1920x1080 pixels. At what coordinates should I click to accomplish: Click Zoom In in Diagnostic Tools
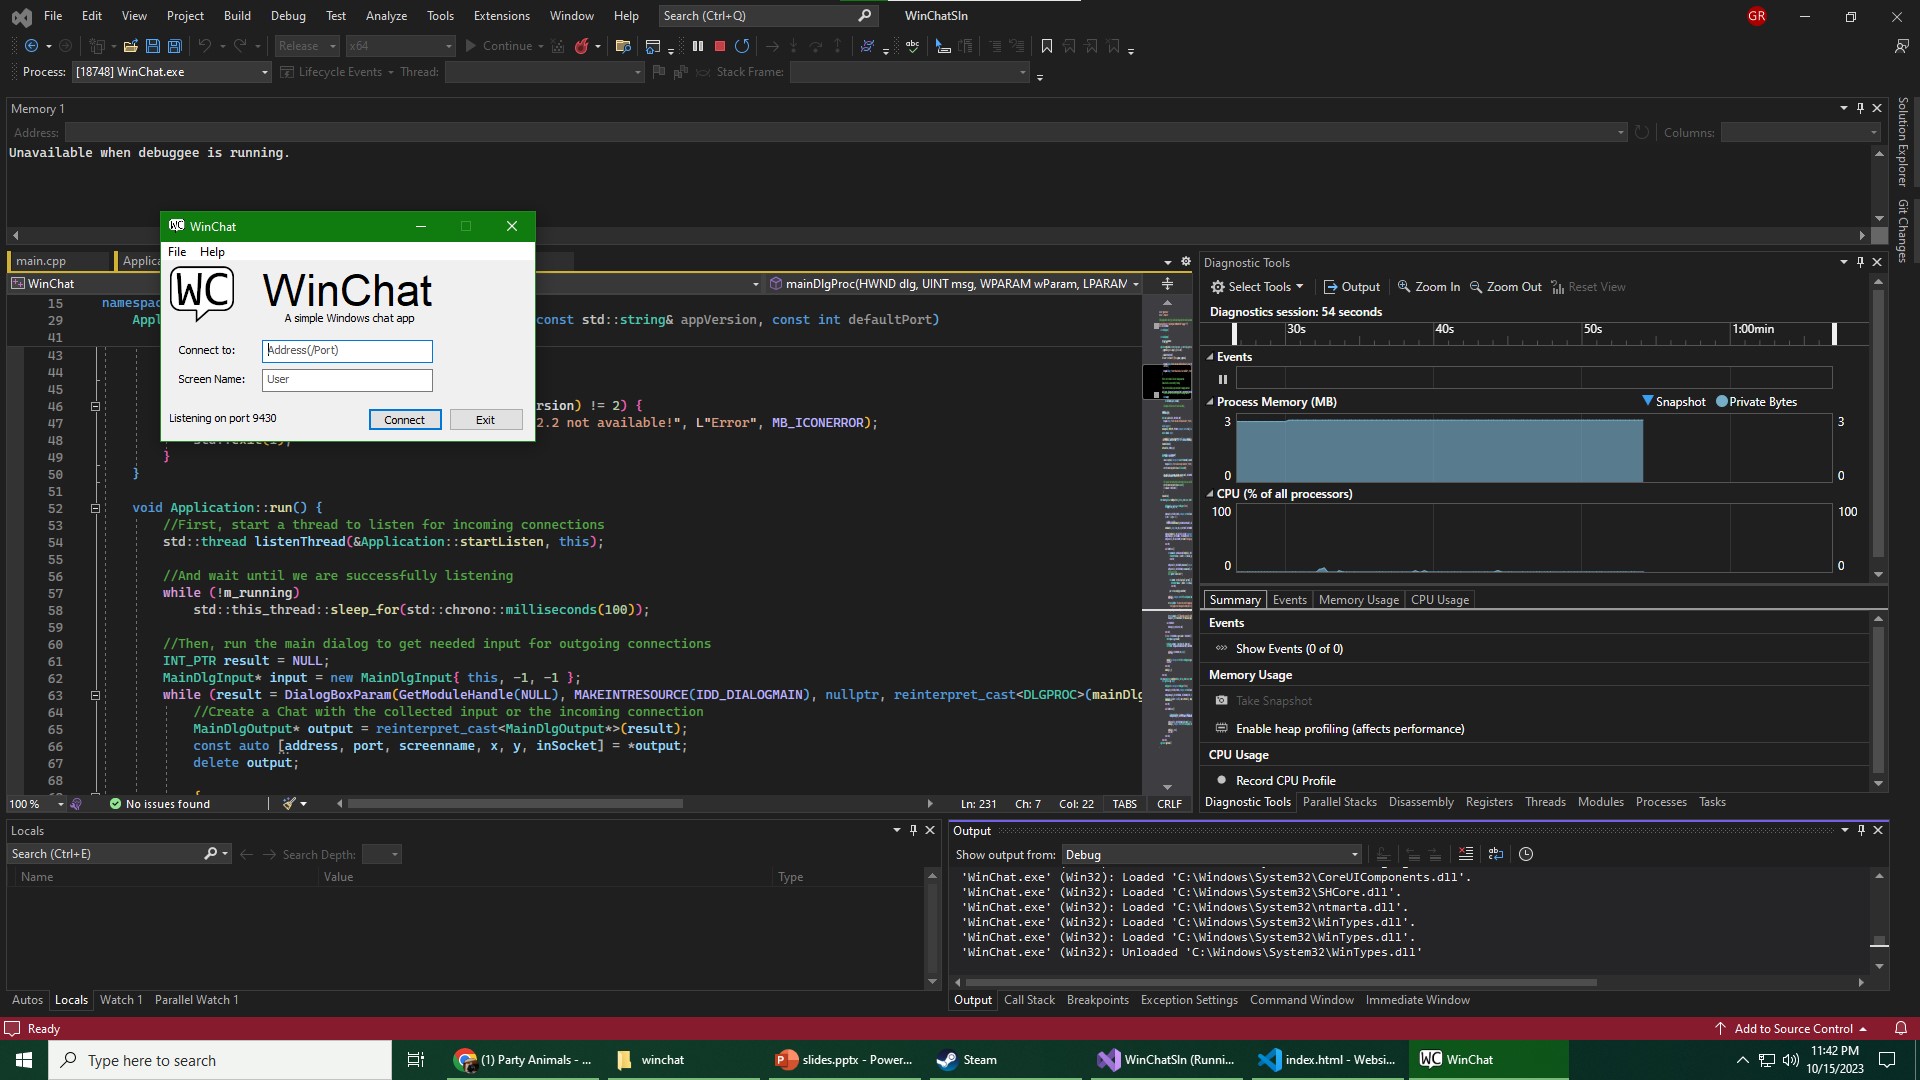pos(1428,287)
